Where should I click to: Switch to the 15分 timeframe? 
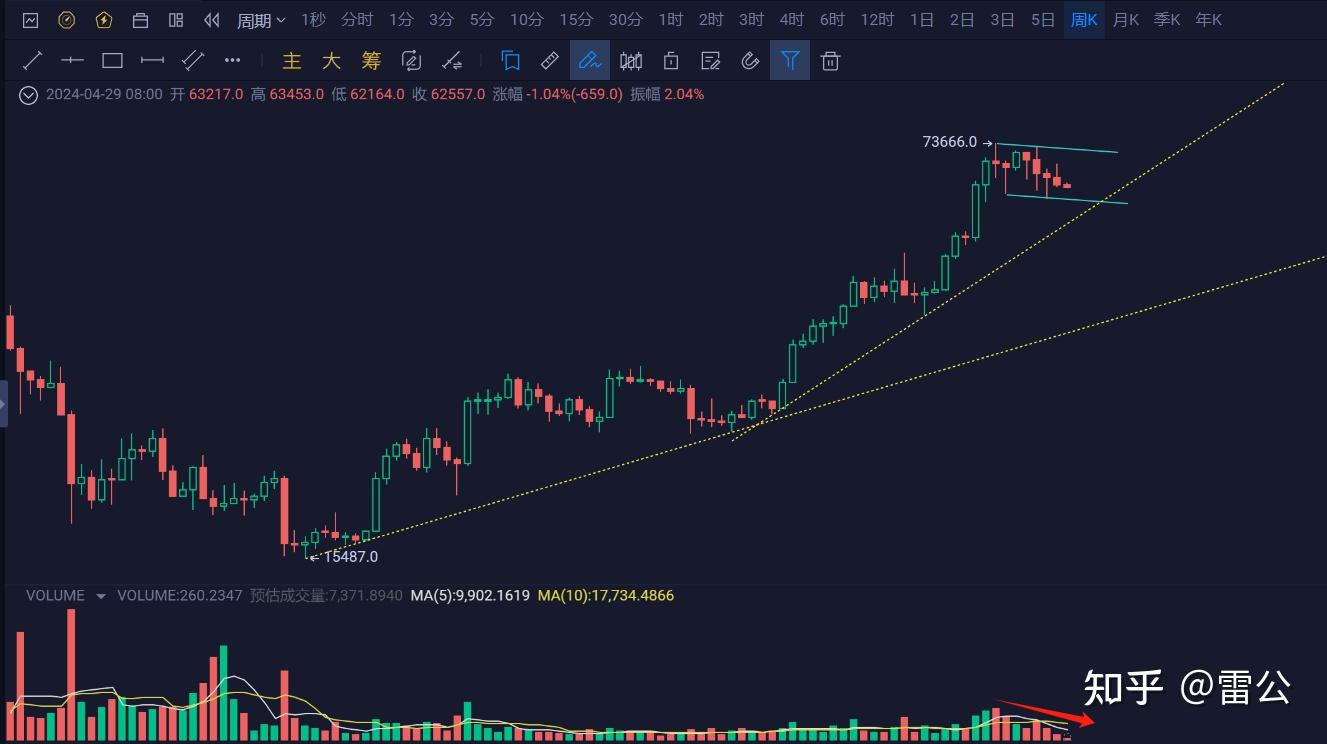click(x=576, y=20)
